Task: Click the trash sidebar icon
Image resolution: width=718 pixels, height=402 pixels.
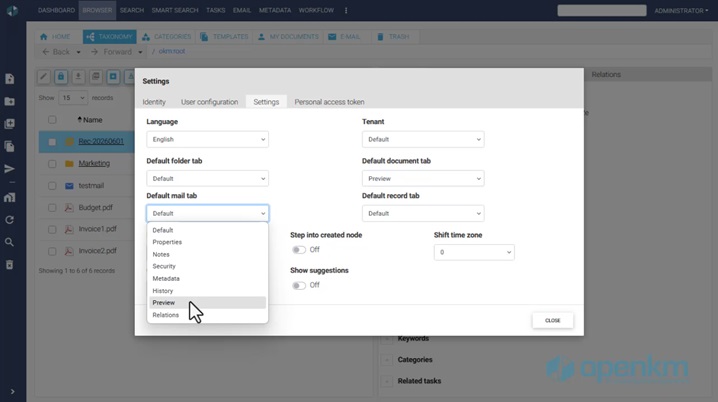Action: (9, 265)
